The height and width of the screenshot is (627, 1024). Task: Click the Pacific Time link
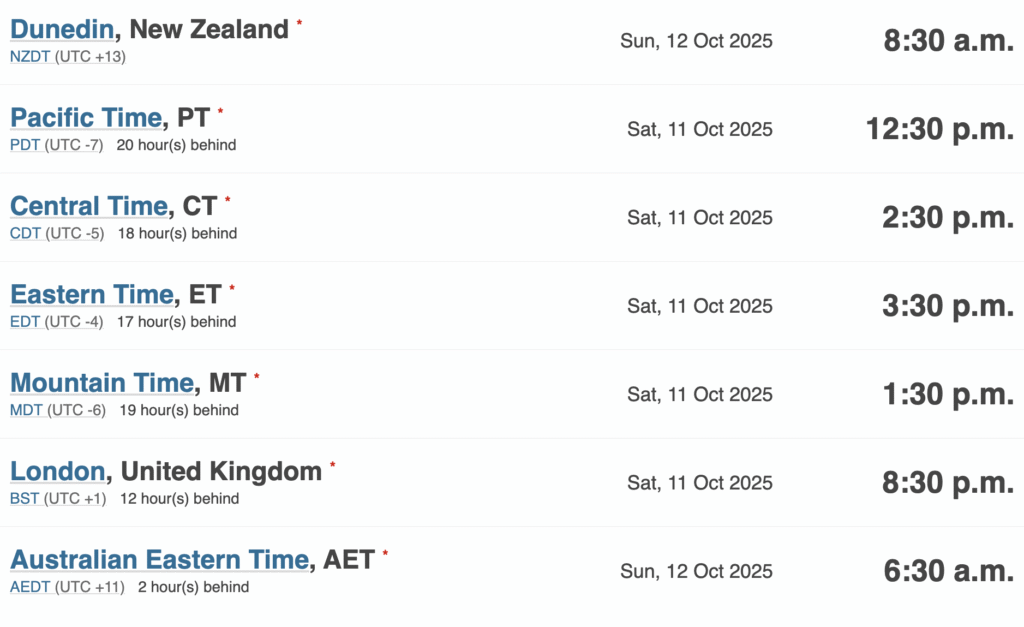click(x=85, y=118)
